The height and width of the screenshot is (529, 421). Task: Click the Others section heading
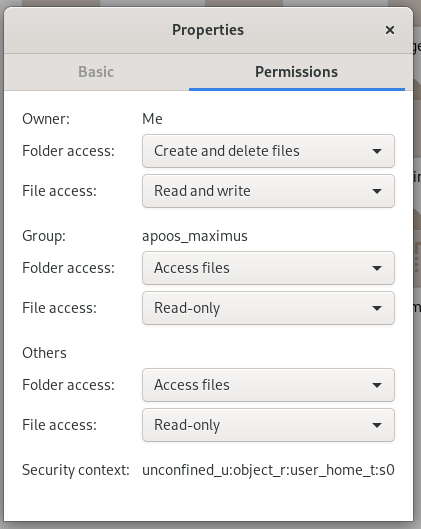click(x=44, y=353)
